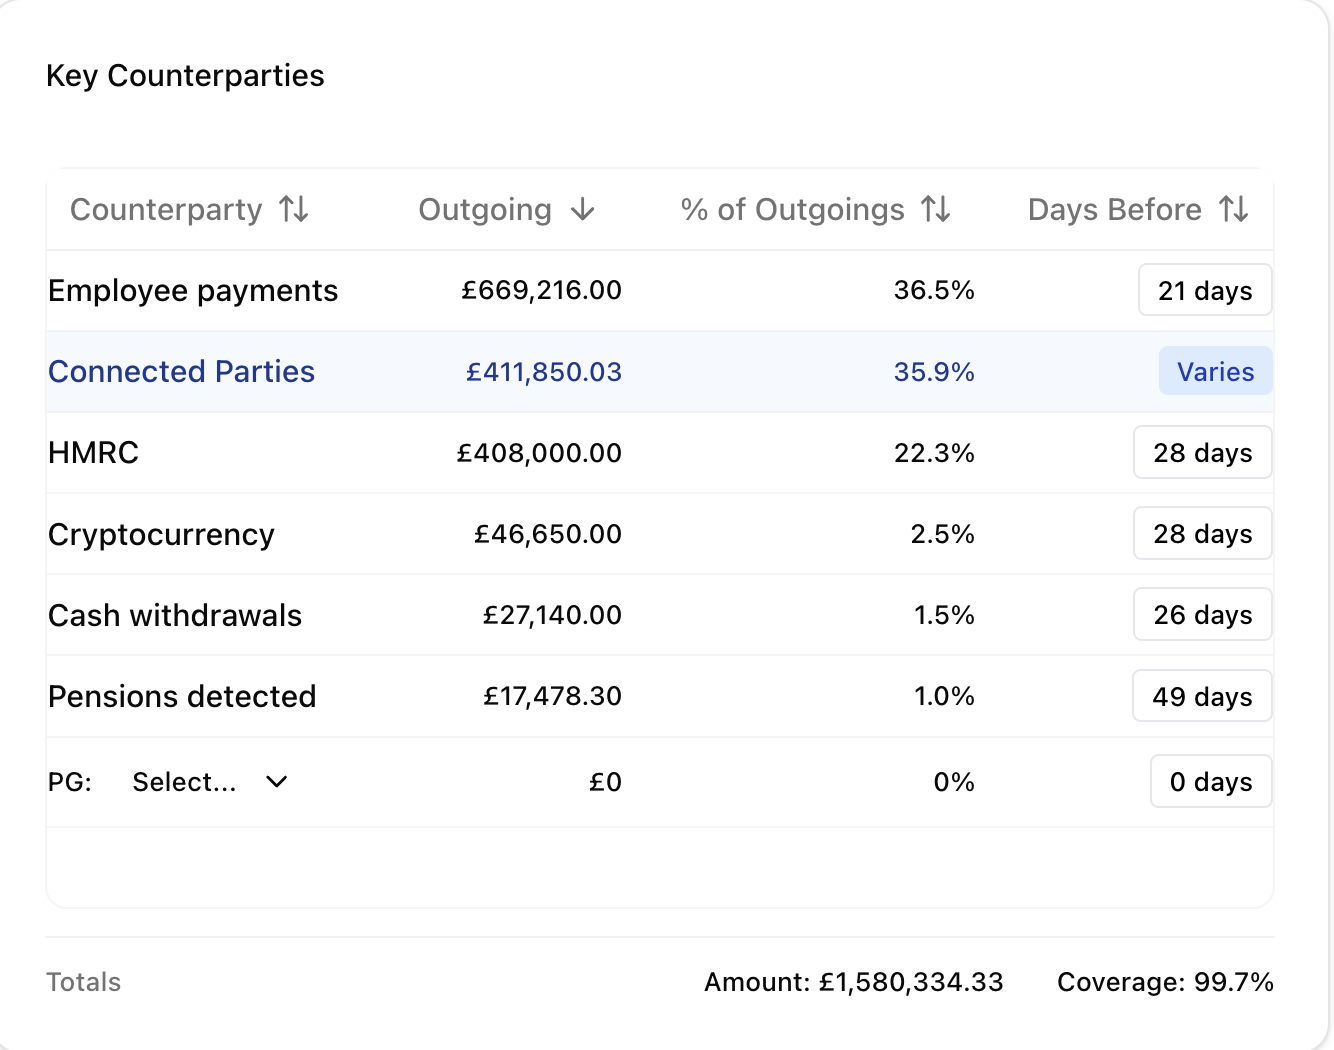Toggle percentage column sorting
Screen dimensions: 1334x1050
click(937, 209)
